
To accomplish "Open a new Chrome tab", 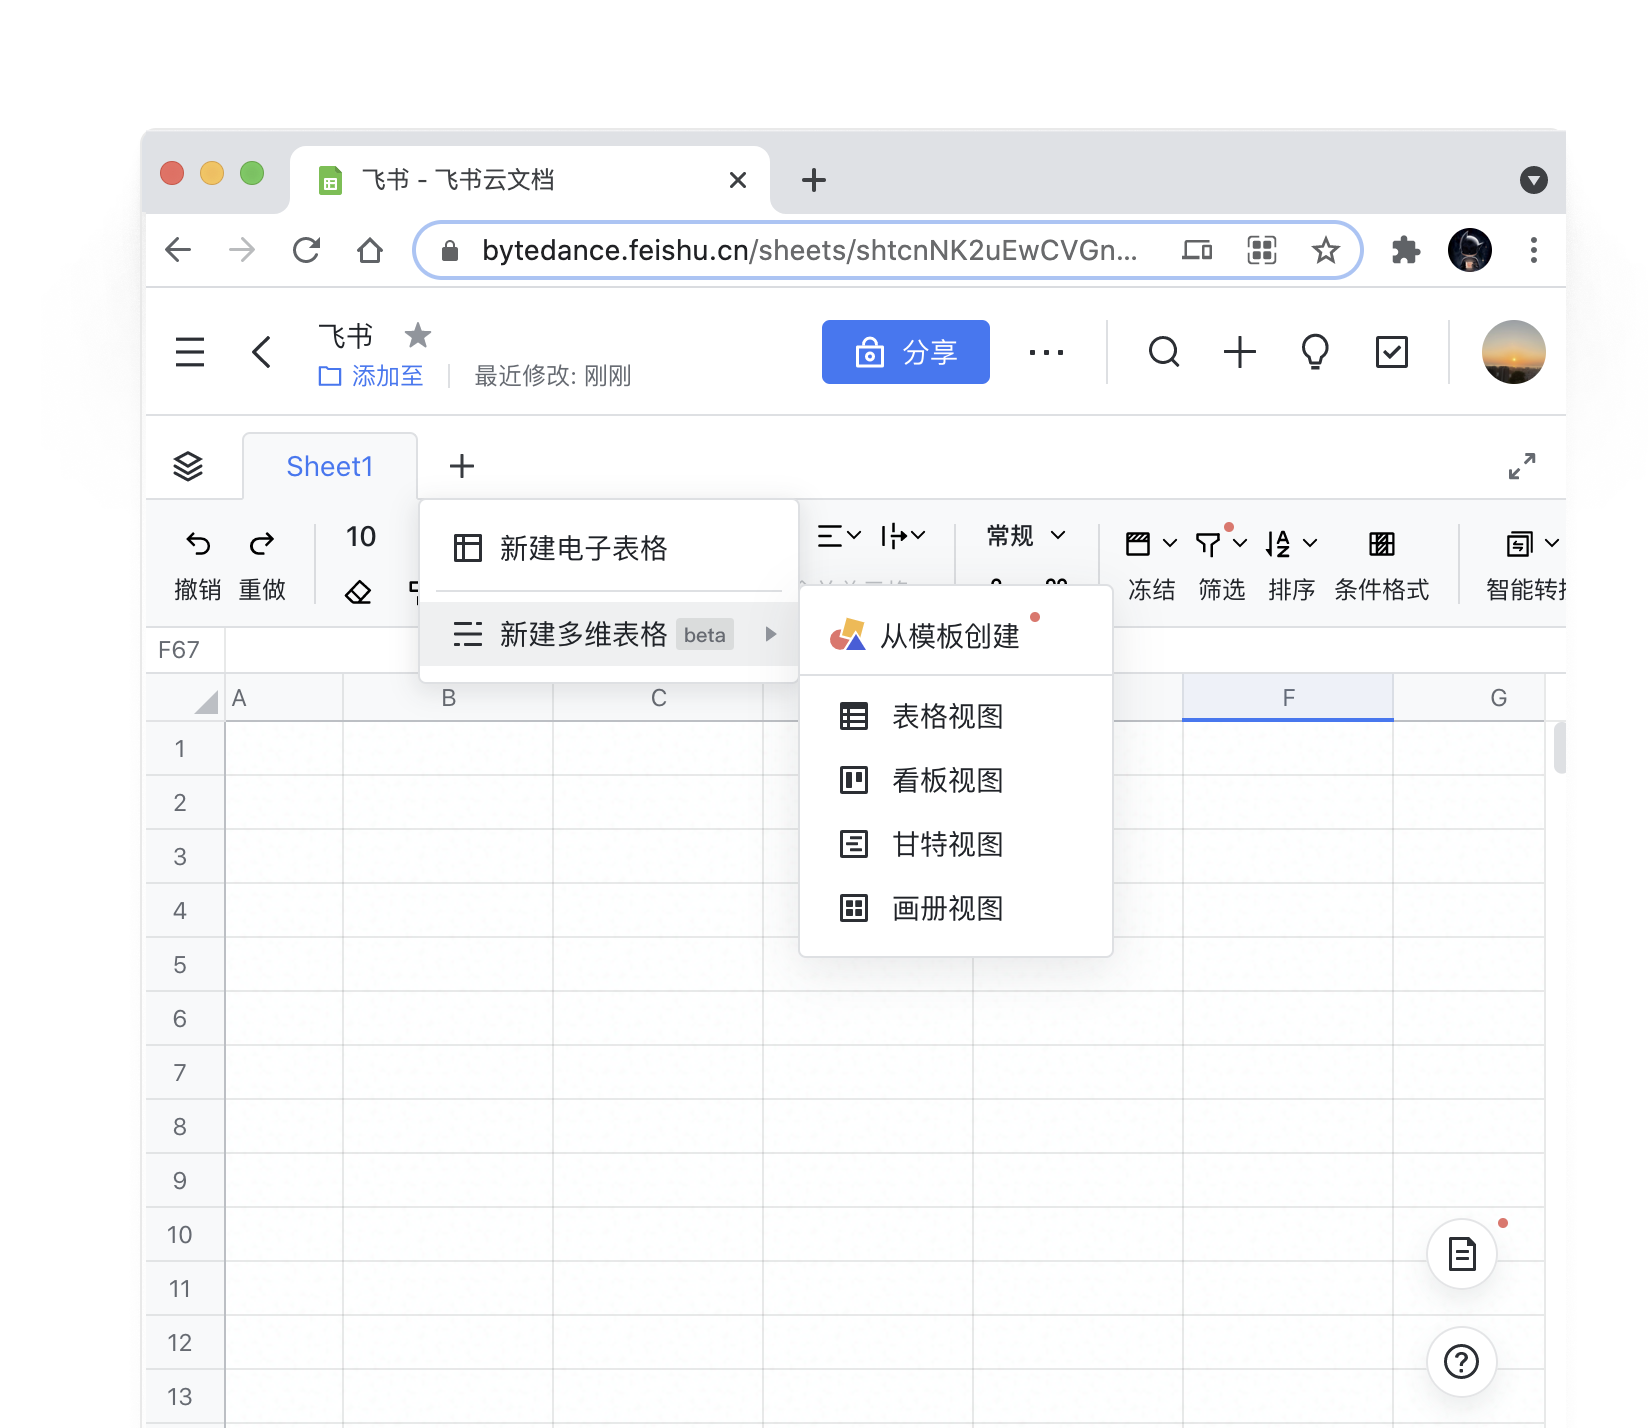I will pyautogui.click(x=814, y=180).
